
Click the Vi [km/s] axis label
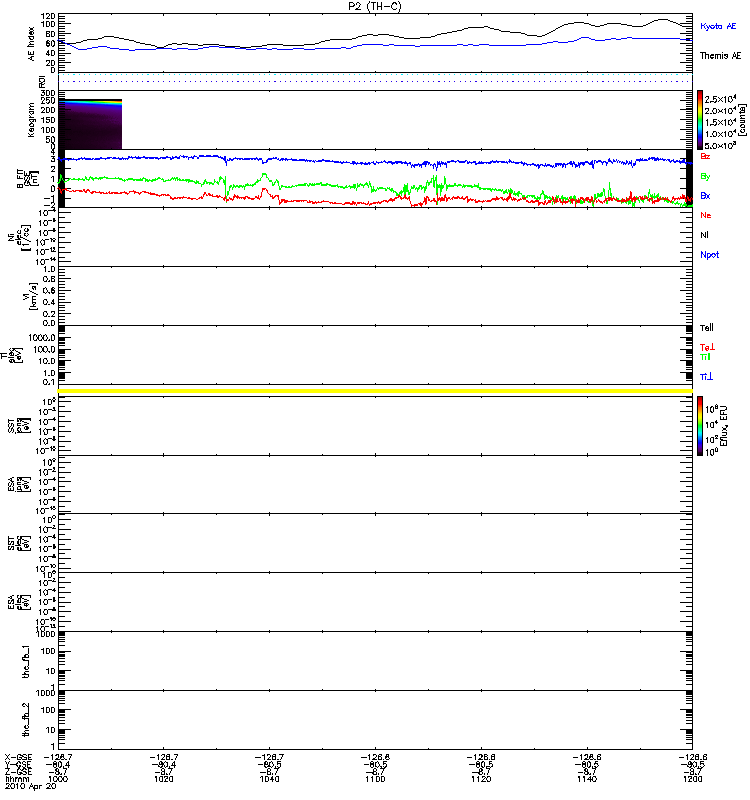coord(30,296)
